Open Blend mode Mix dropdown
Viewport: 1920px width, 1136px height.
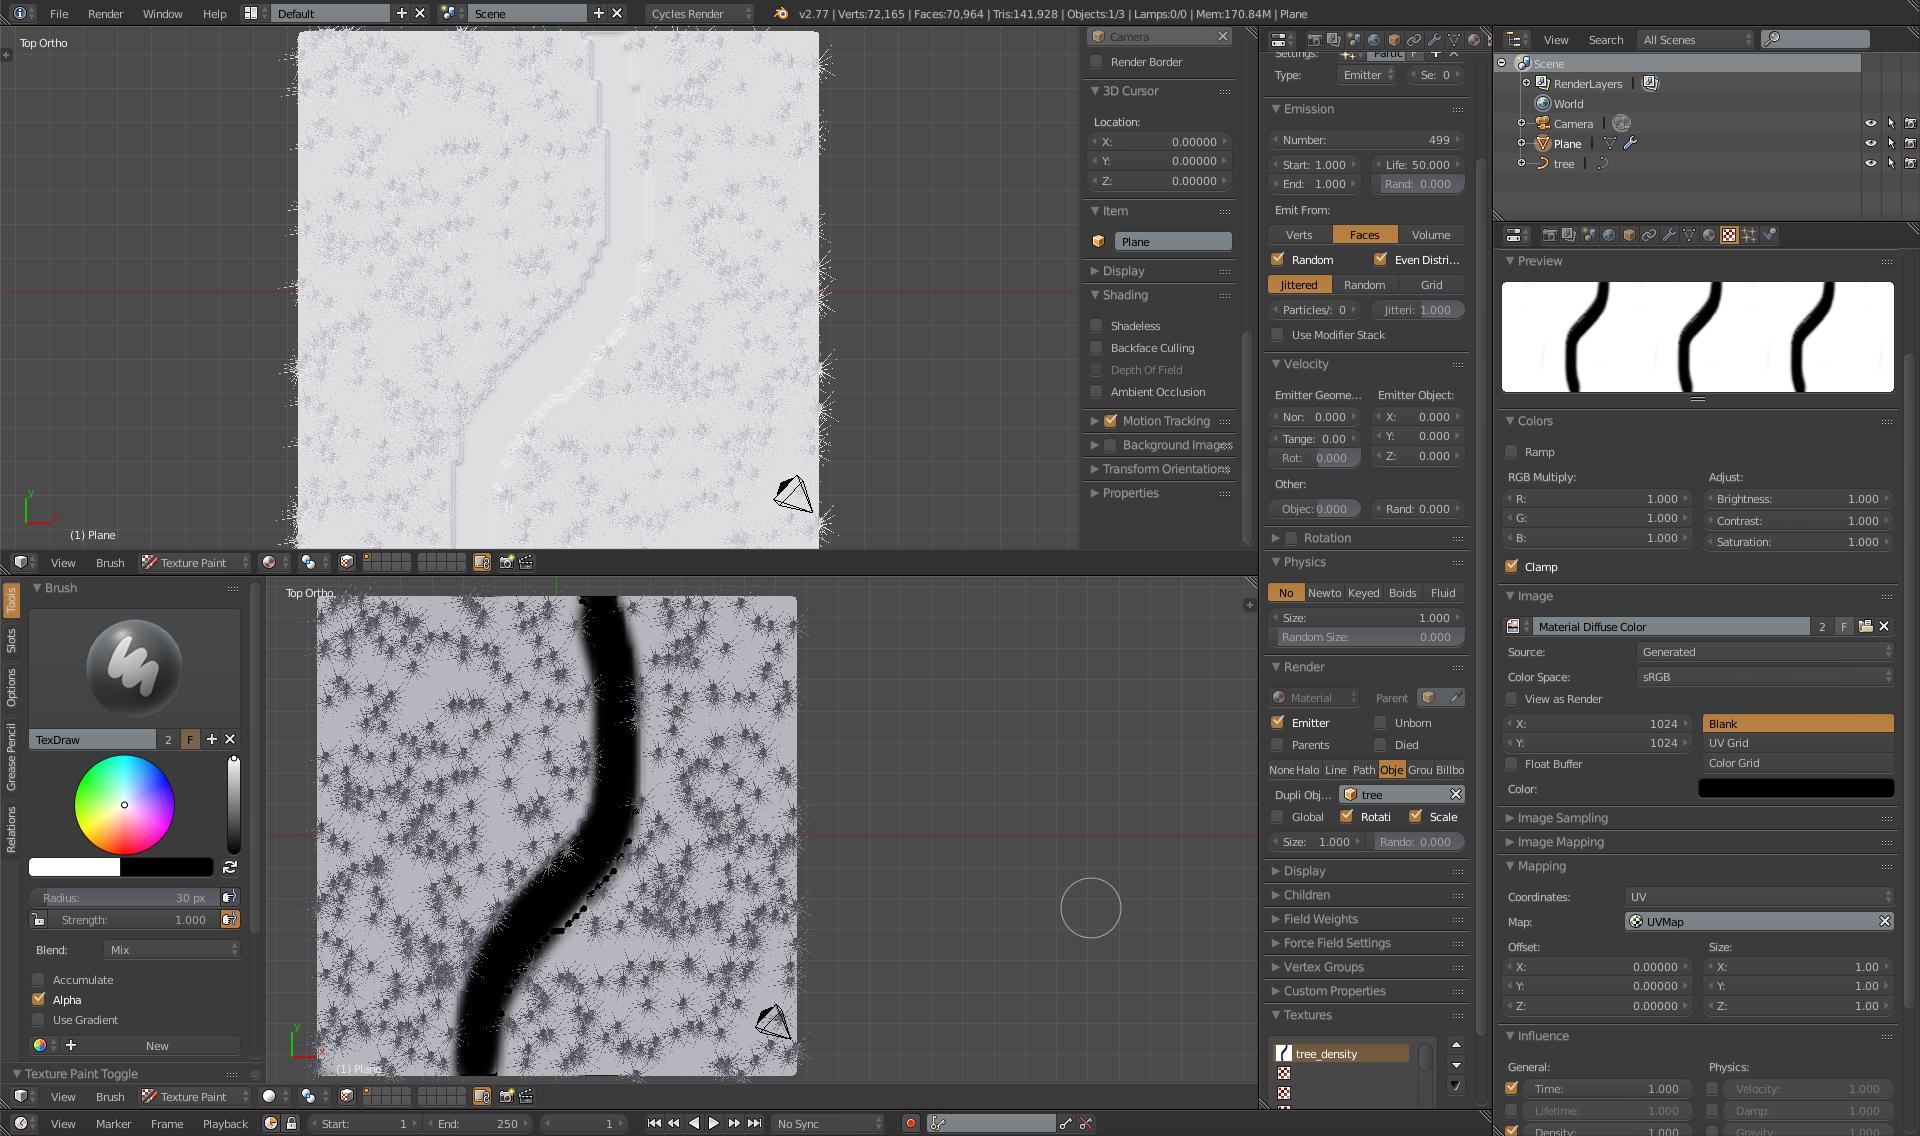(172, 949)
